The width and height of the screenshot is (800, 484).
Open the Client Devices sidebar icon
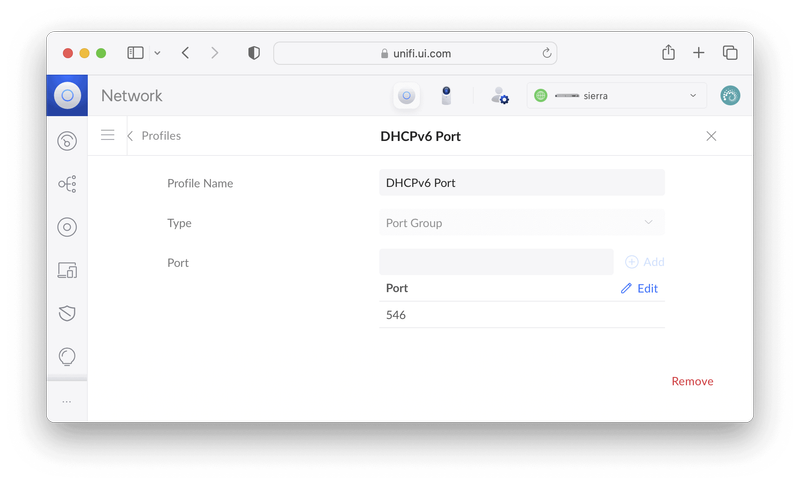(x=67, y=270)
